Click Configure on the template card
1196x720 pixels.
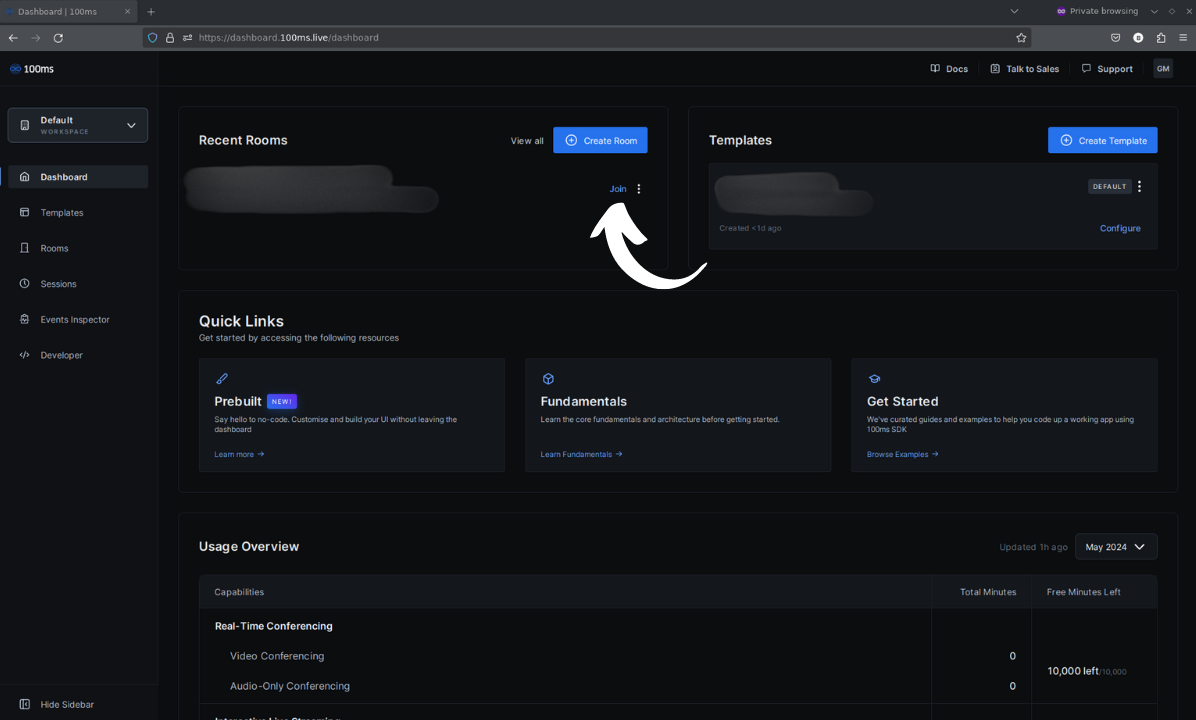coord(1120,228)
